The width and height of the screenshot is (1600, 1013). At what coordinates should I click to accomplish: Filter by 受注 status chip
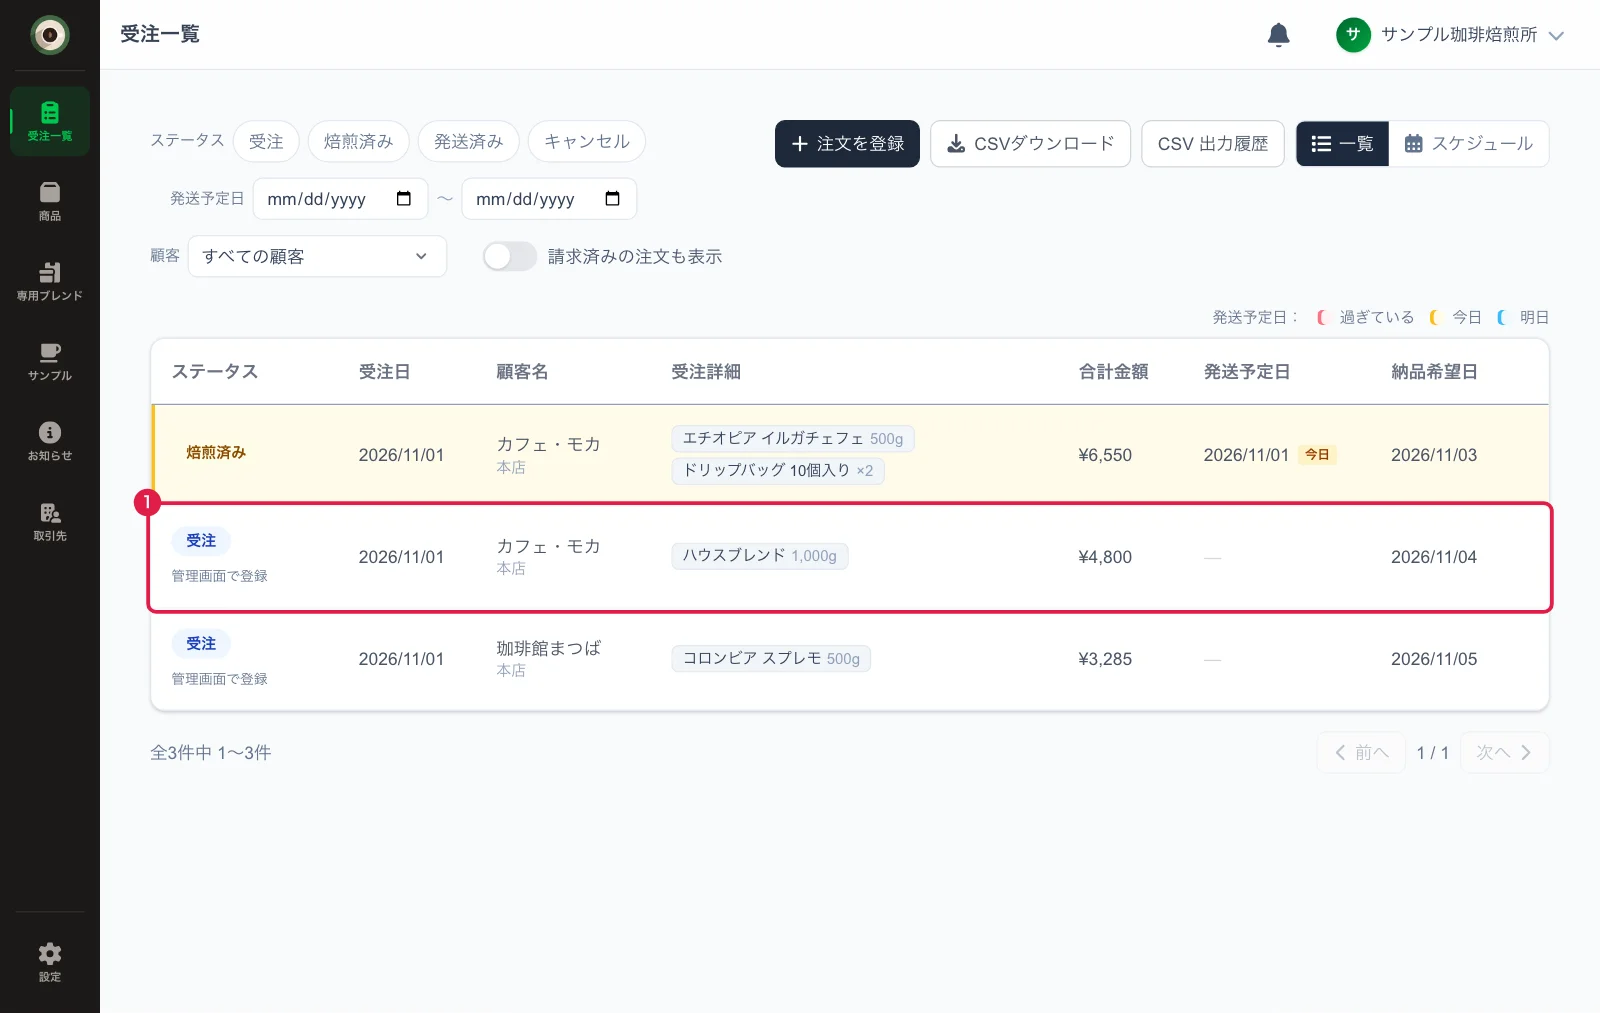click(266, 141)
